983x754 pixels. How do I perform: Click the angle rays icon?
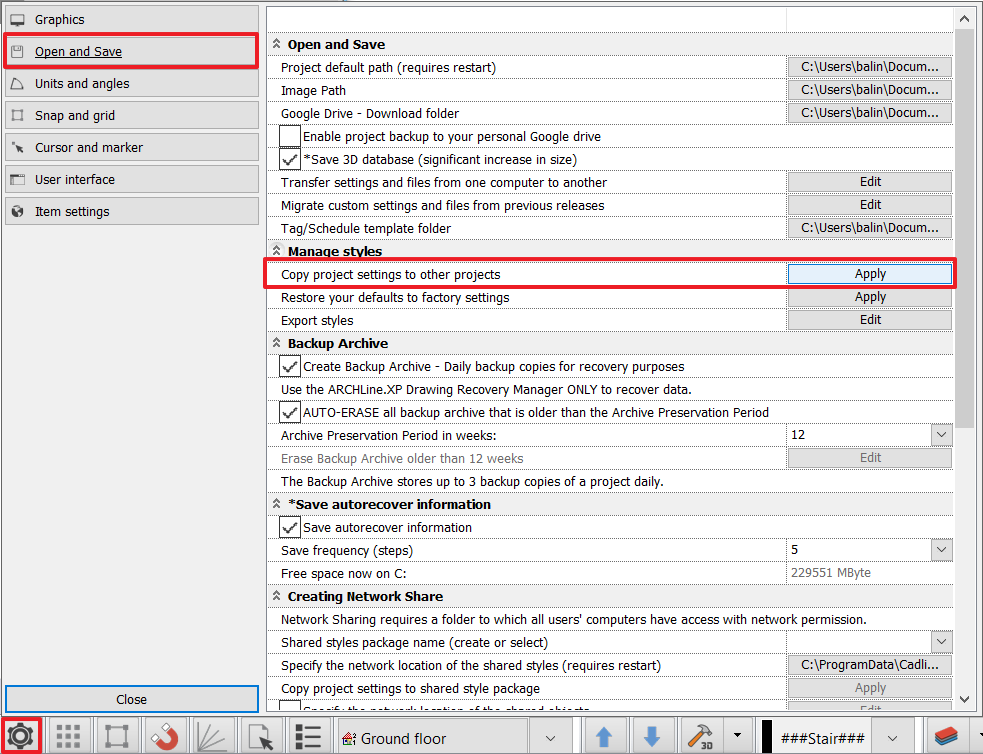[213, 737]
